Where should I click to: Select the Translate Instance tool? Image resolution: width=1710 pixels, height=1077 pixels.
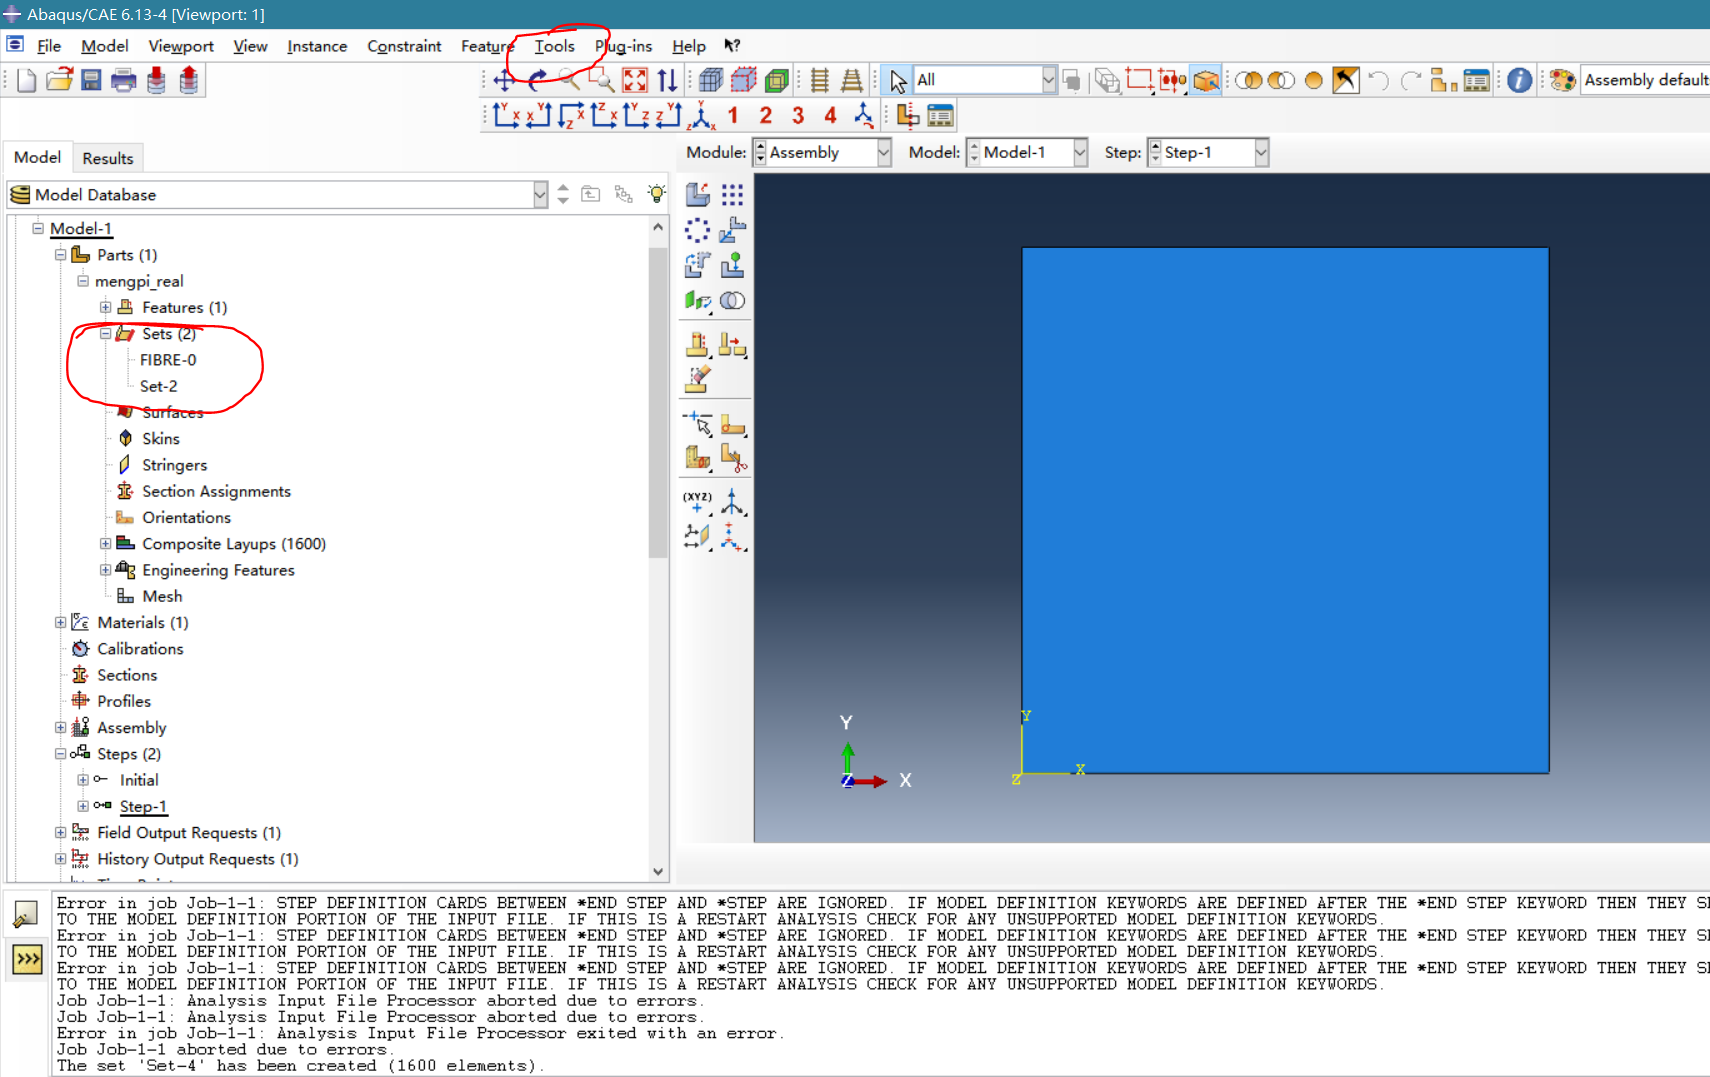tap(735, 229)
